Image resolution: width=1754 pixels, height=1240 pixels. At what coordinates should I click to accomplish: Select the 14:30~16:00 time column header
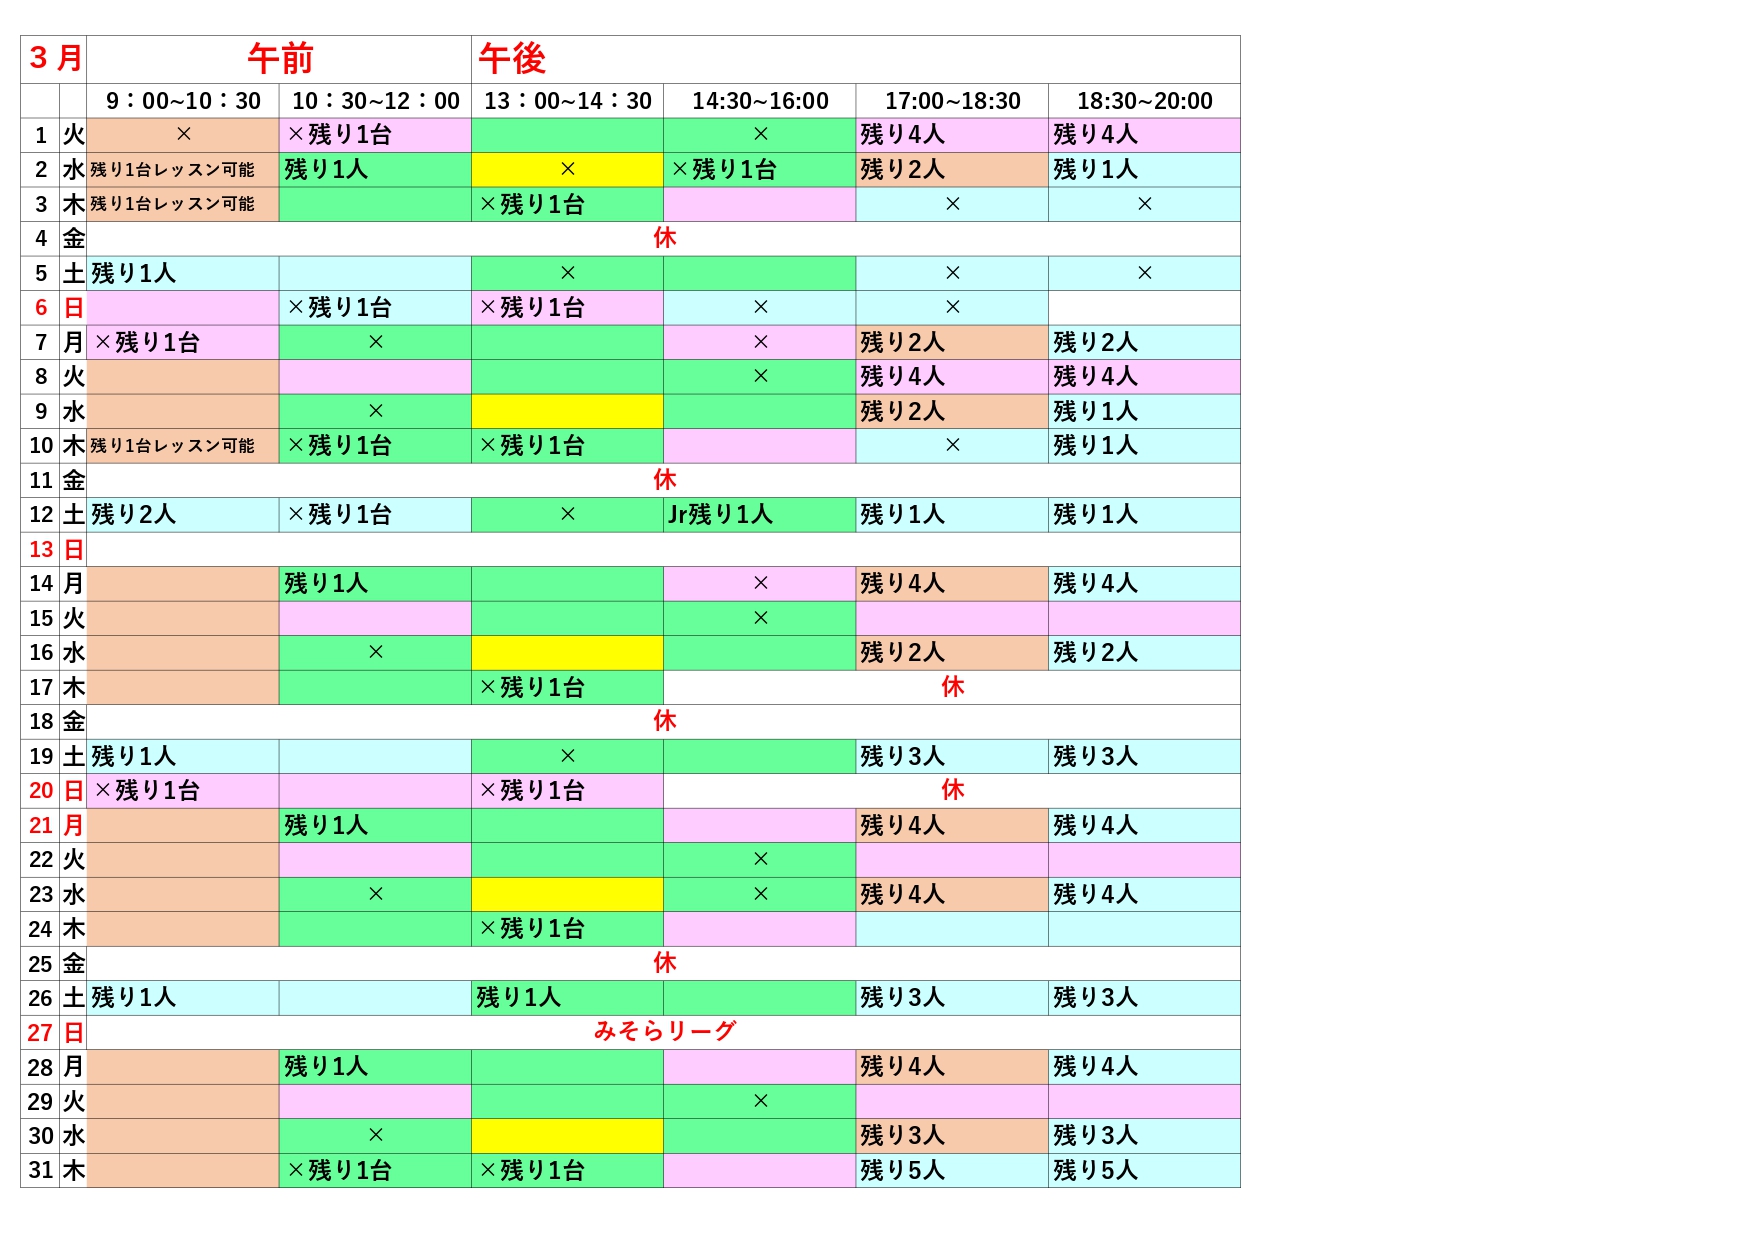(x=760, y=101)
